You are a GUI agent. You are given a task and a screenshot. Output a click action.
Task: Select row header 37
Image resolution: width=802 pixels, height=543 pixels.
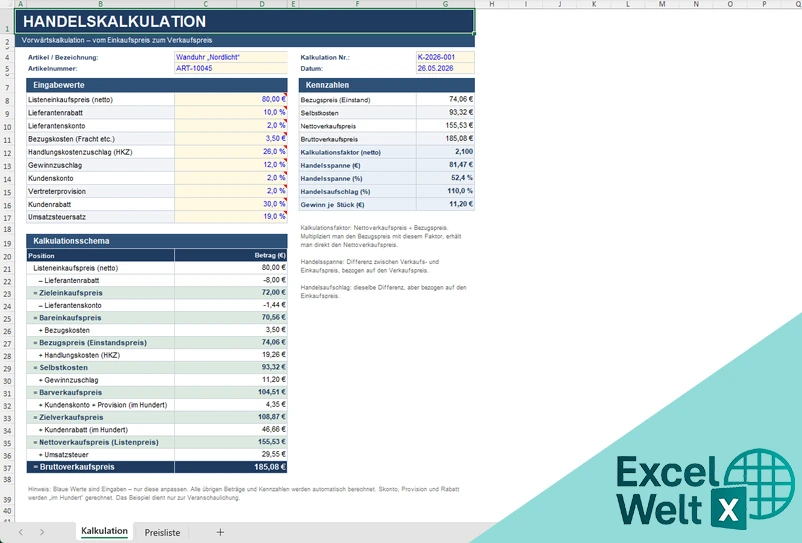(7, 468)
